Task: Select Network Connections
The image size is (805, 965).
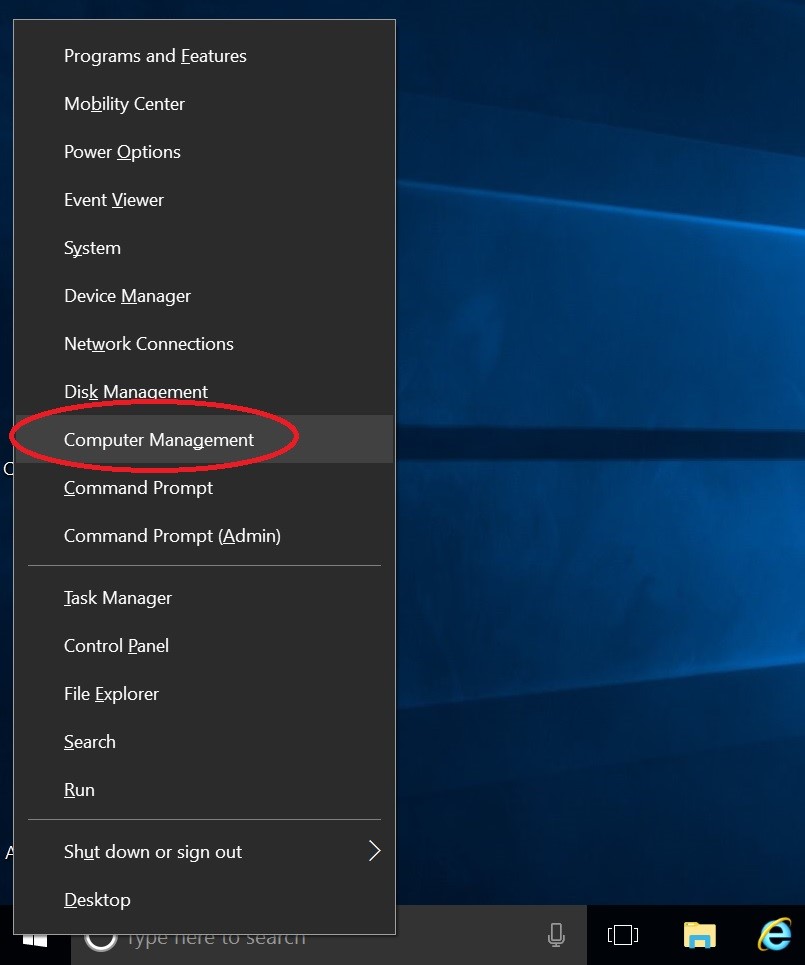Action: (x=149, y=344)
